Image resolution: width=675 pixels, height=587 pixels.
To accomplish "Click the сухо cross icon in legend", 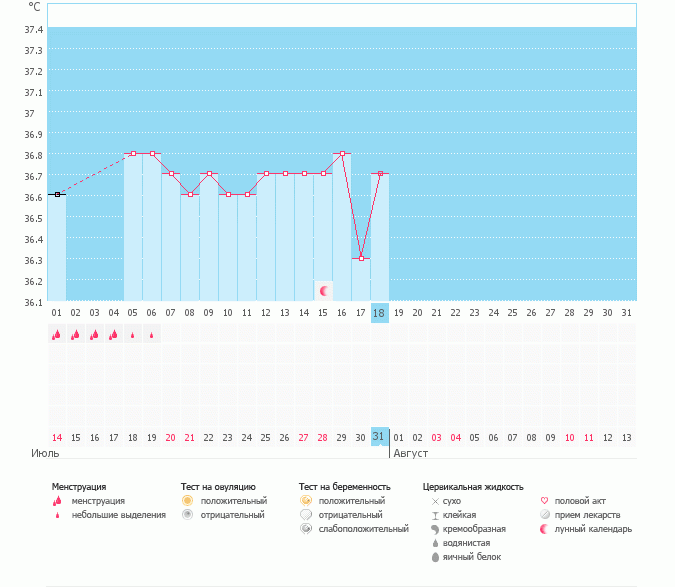I will point(434,500).
